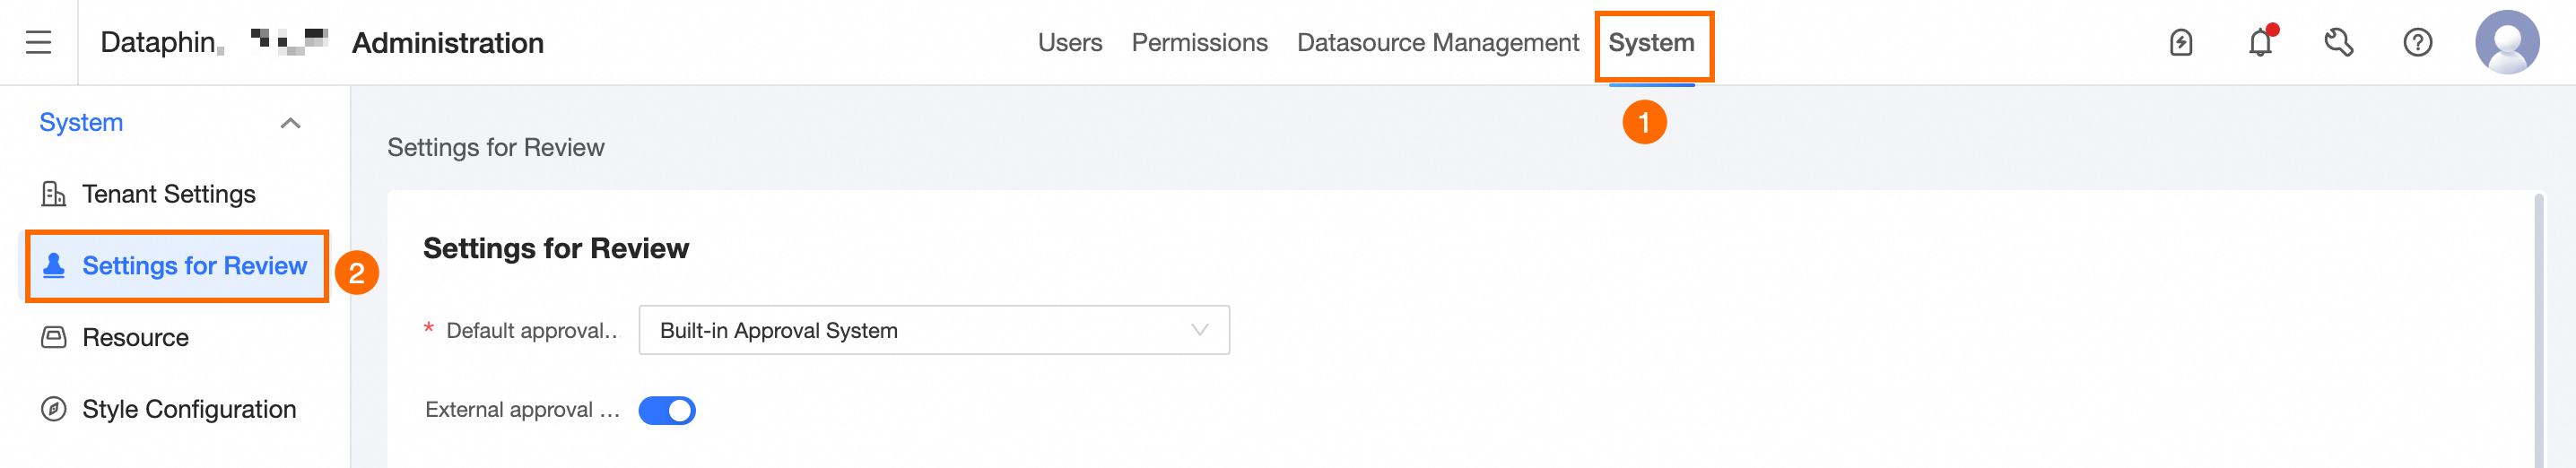Collapse the System sidebar section
Screen dimensions: 2576x468
pos(290,123)
